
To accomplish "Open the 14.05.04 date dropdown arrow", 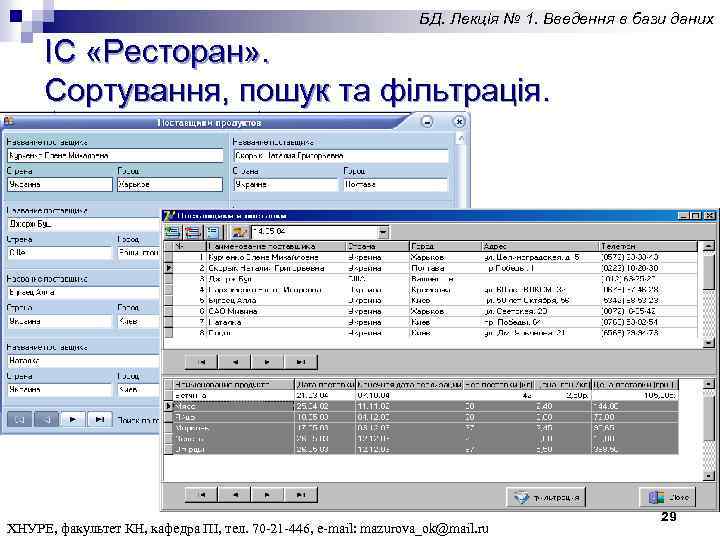I will click(x=383, y=232).
